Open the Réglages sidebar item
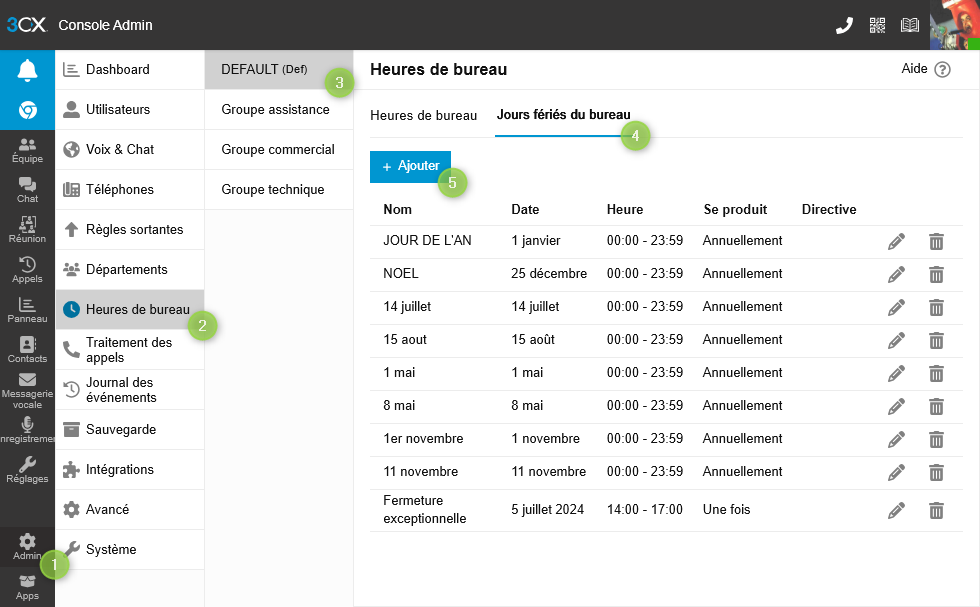Viewport: 980px width, 607px height. point(27,469)
